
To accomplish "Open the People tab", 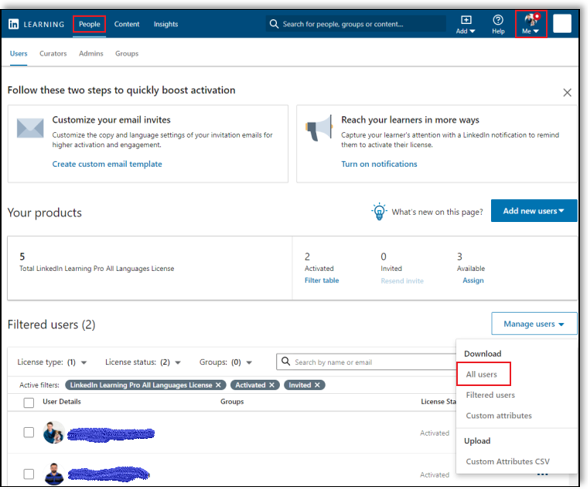I will (89, 24).
